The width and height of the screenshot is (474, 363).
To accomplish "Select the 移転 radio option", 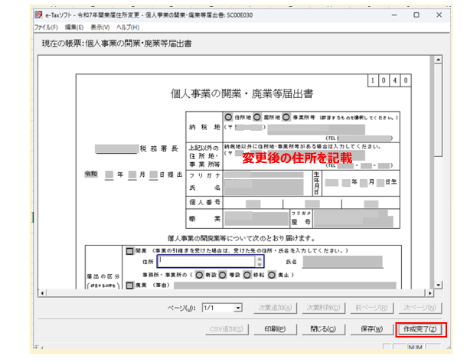I will click(247, 275).
